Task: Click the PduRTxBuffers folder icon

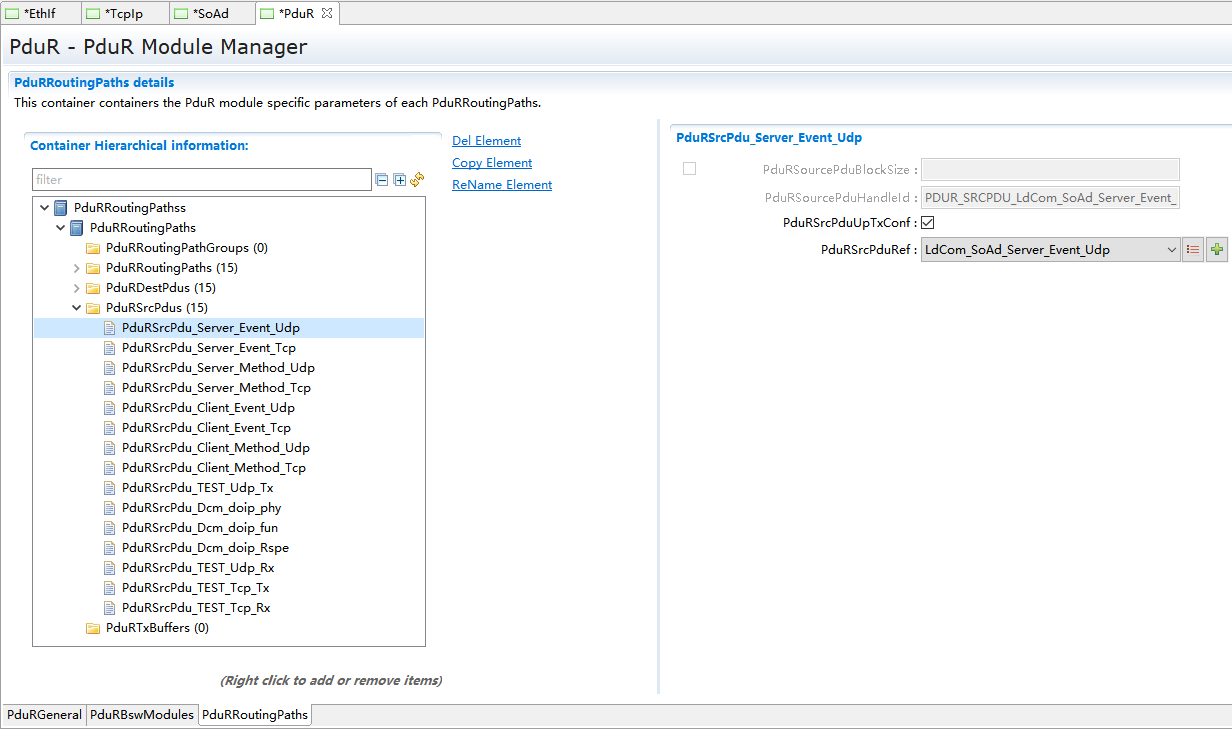Action: point(93,628)
